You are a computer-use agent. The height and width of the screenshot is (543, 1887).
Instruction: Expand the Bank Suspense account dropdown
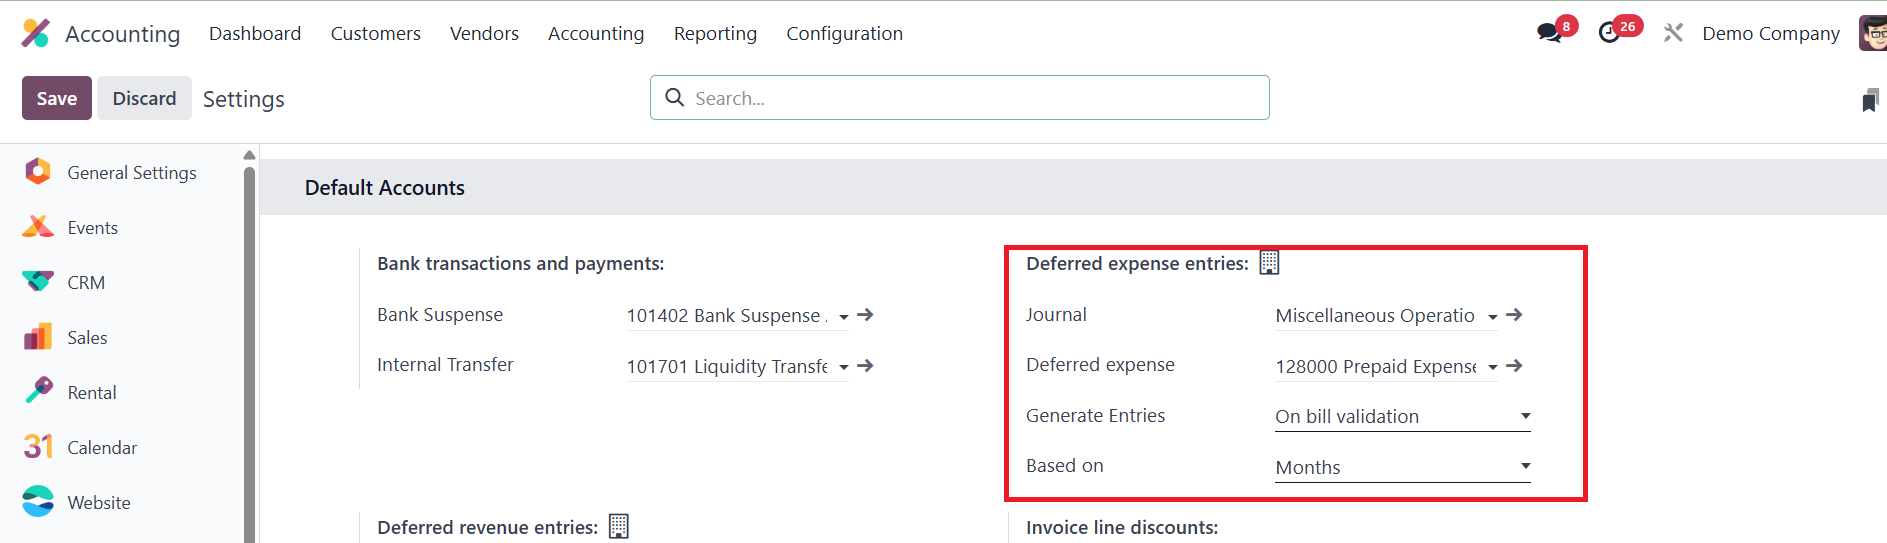(x=844, y=317)
